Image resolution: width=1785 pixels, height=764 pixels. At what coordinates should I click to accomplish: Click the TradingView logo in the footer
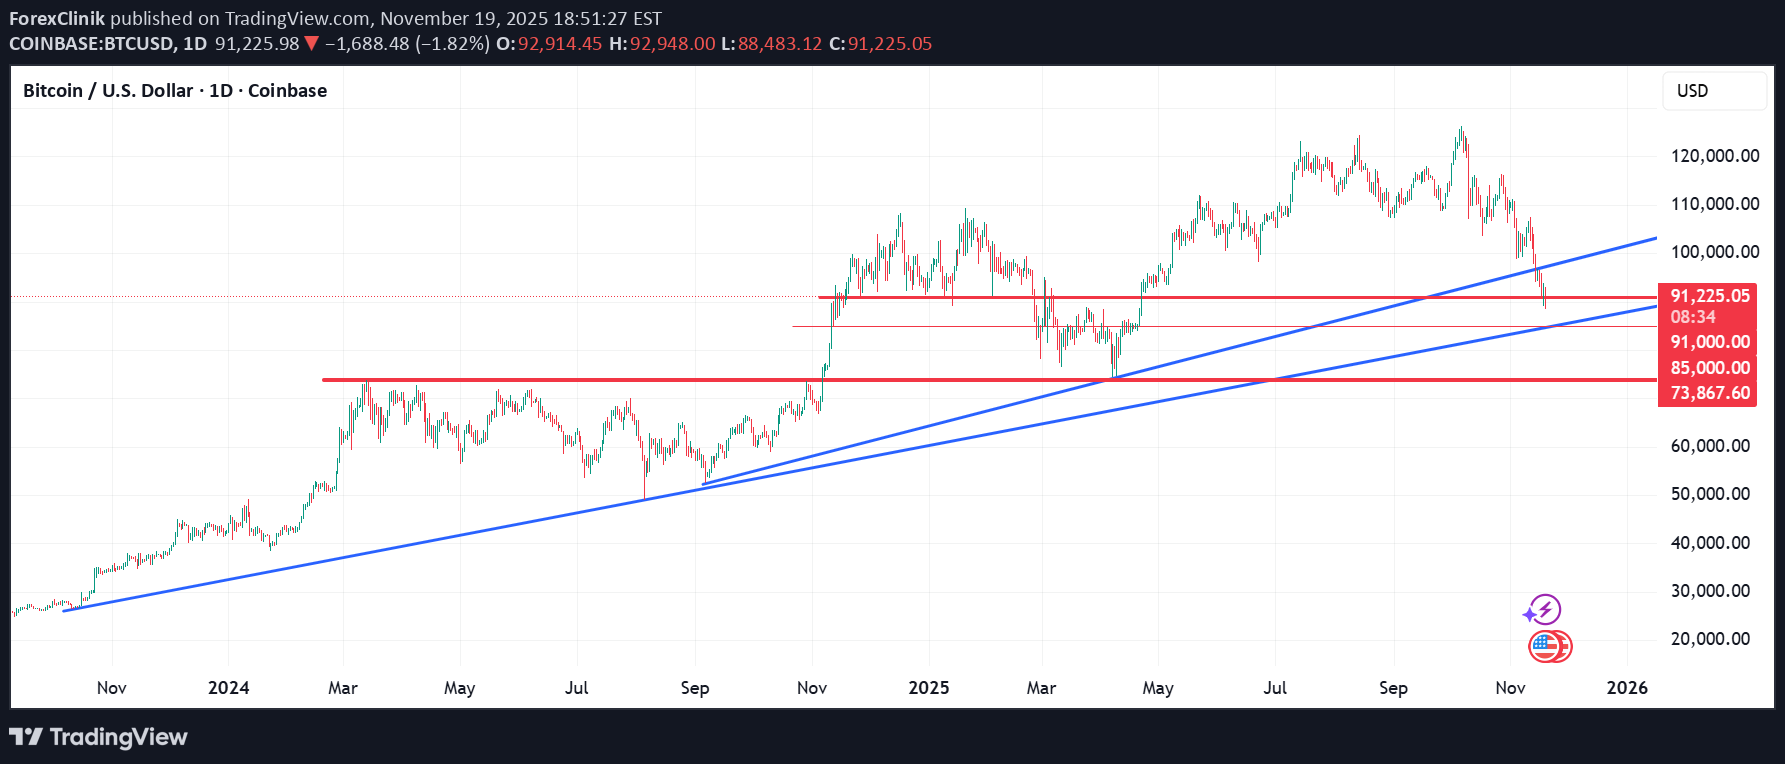click(x=98, y=737)
